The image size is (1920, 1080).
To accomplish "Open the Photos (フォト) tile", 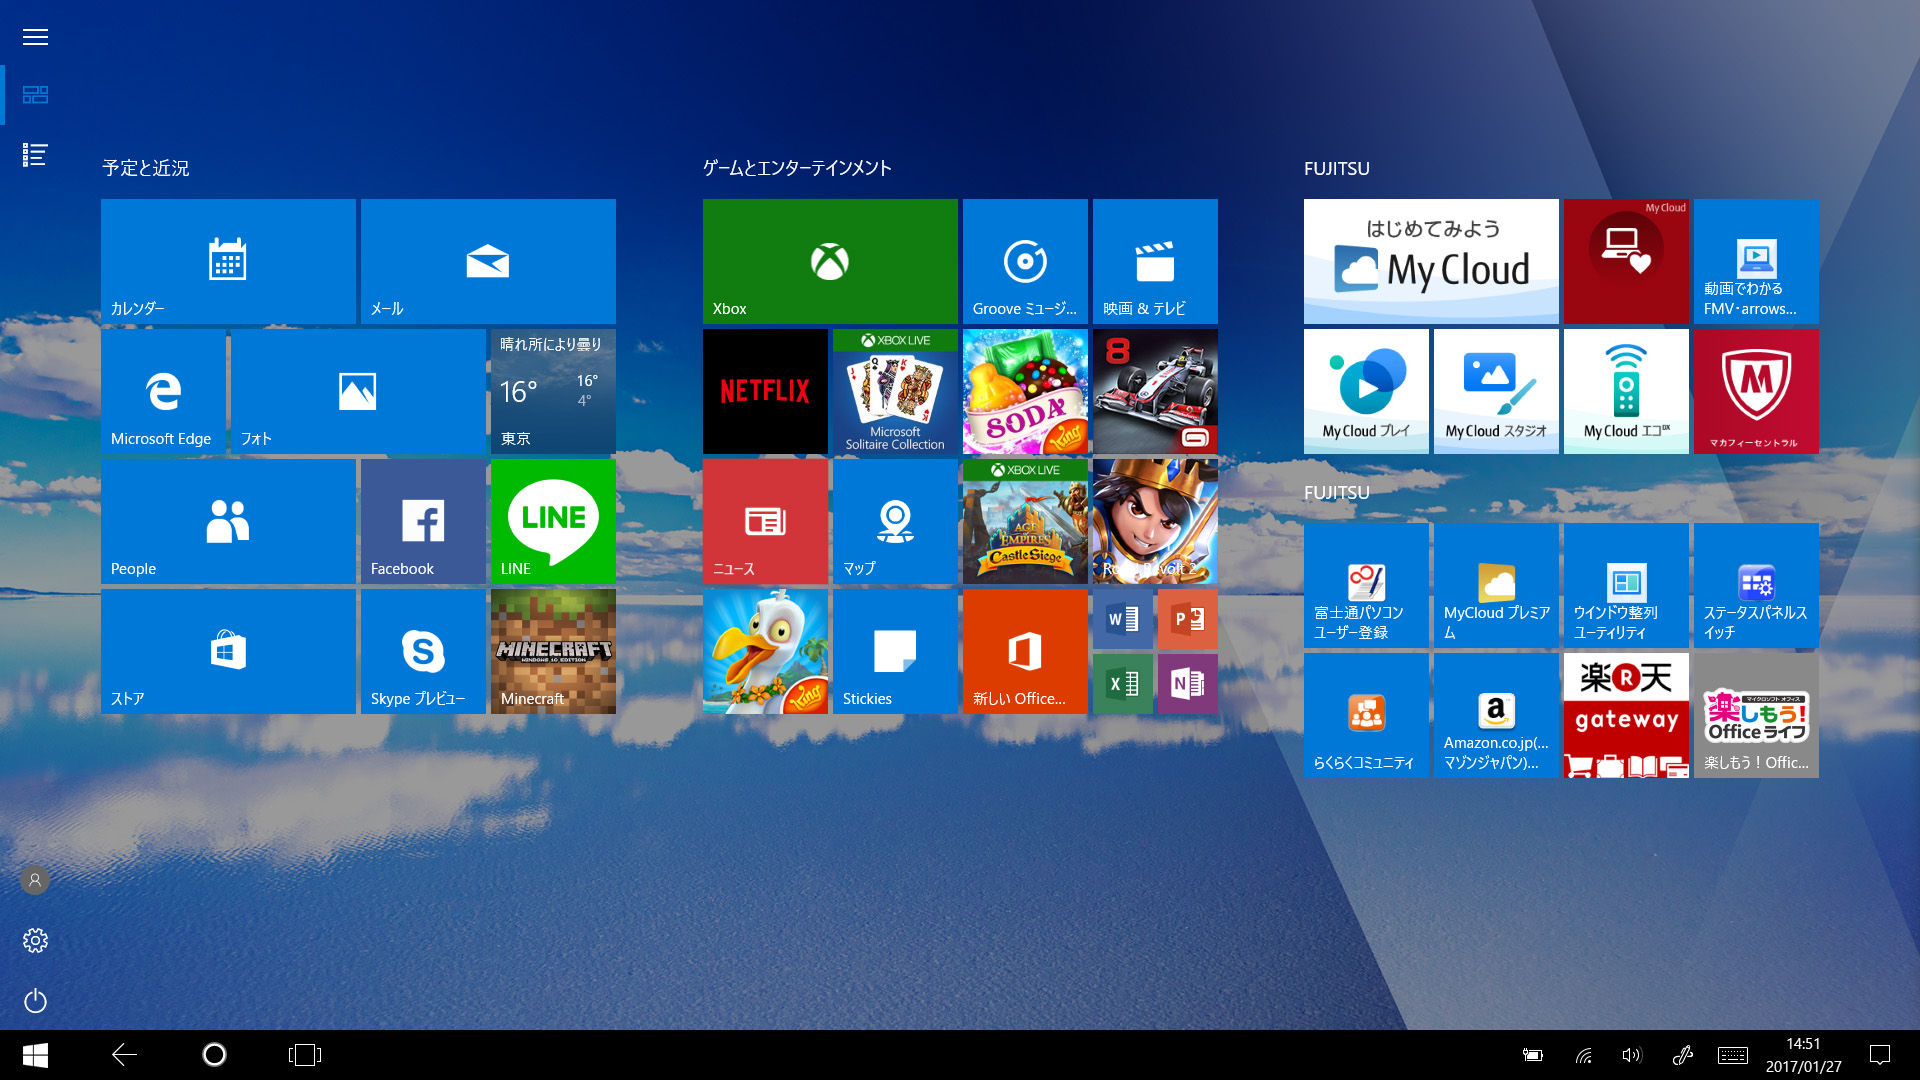I will coord(358,391).
